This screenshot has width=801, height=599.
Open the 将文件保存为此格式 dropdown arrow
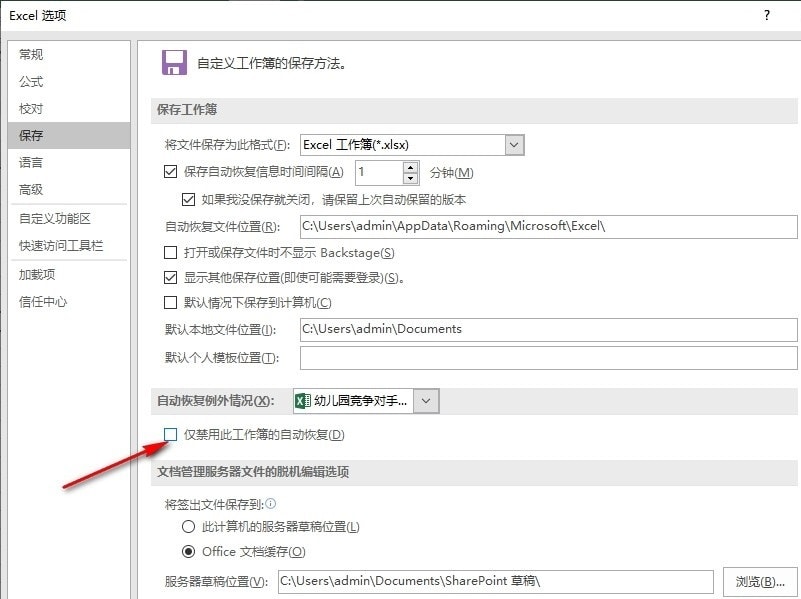click(x=514, y=145)
